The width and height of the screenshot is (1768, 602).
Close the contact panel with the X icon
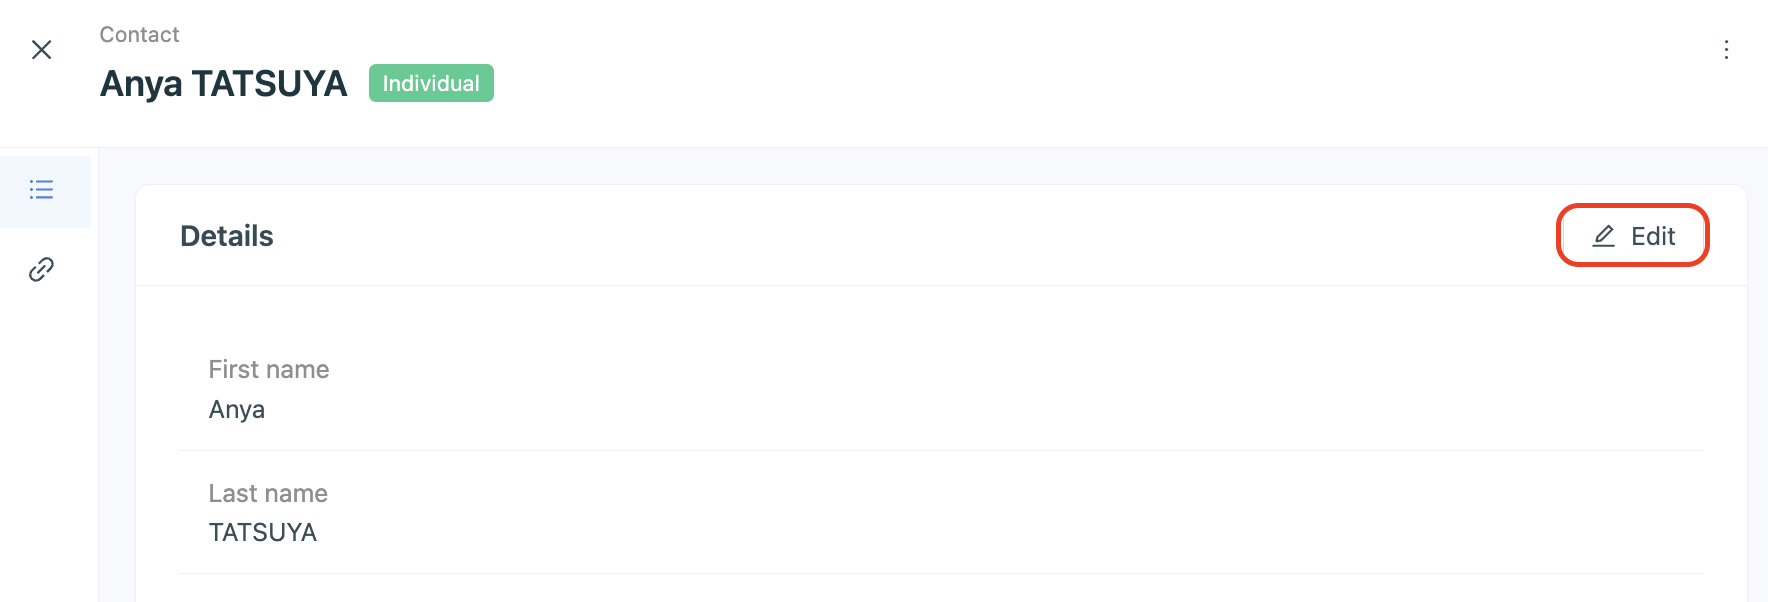[x=41, y=50]
